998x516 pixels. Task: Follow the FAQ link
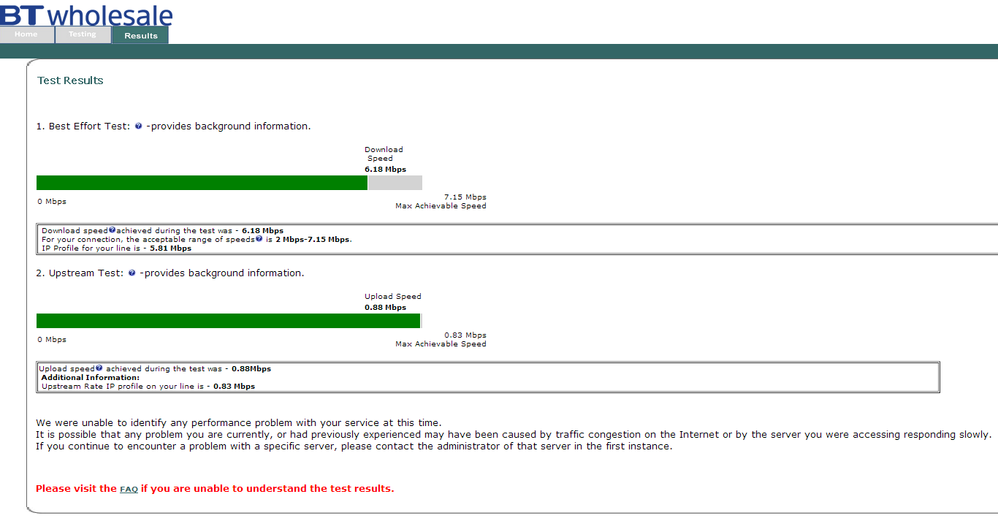pyautogui.click(x=129, y=489)
